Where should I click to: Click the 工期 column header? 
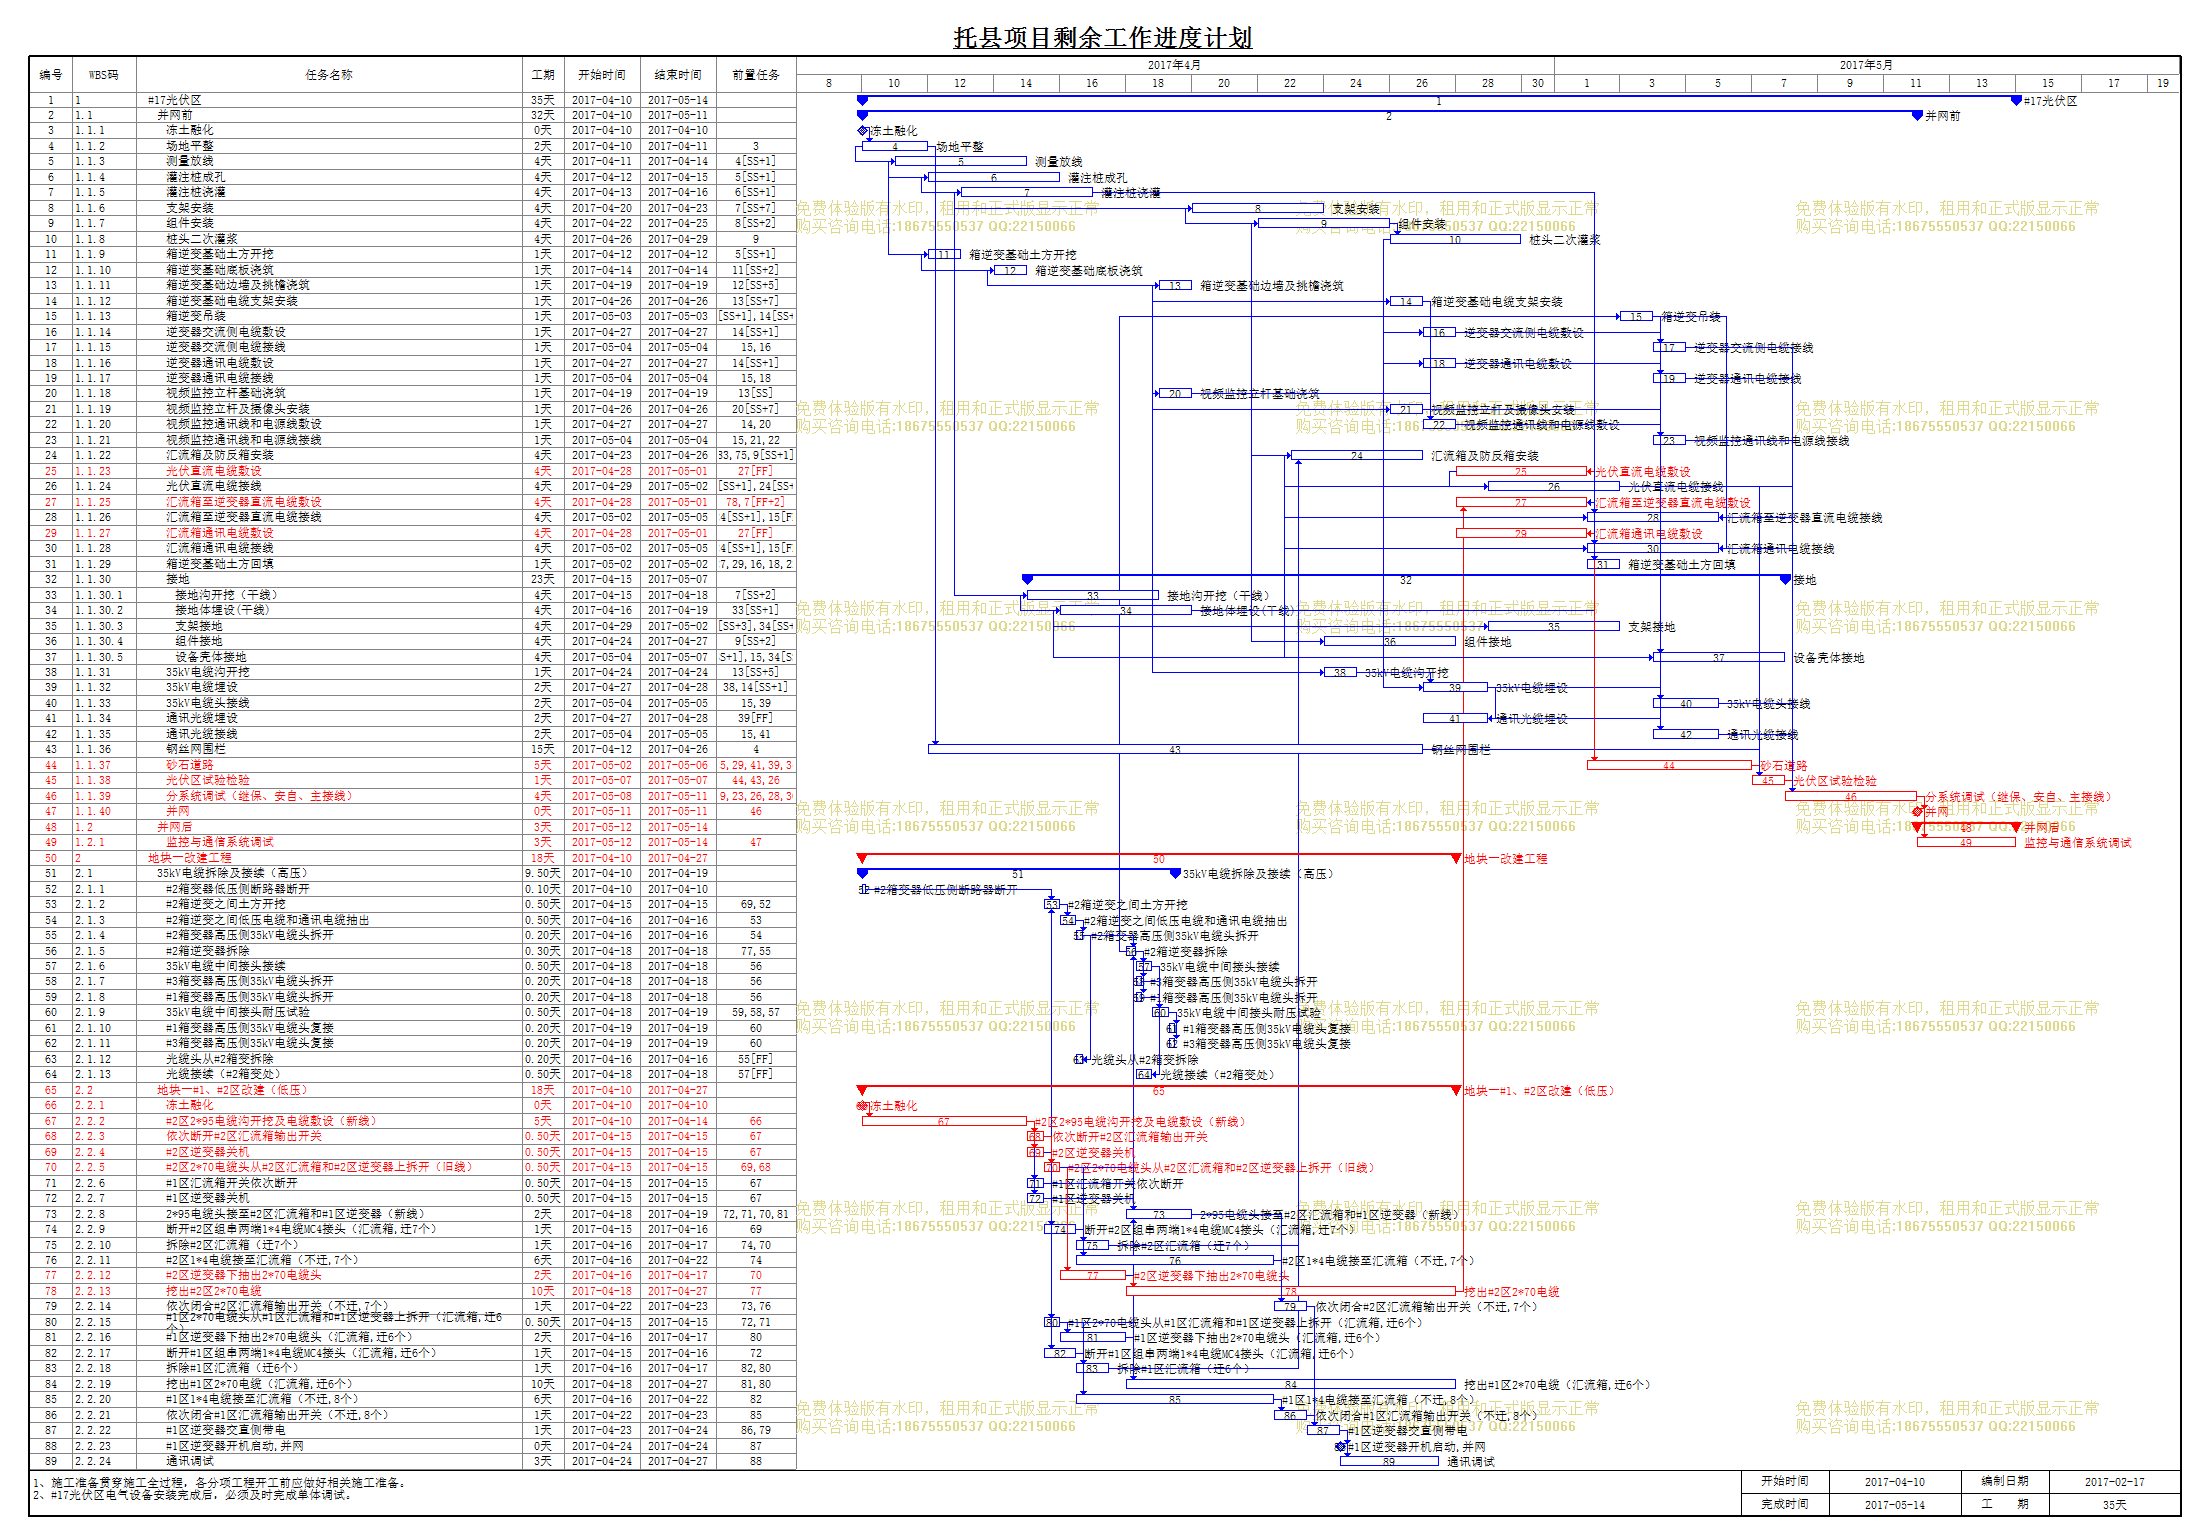click(543, 75)
